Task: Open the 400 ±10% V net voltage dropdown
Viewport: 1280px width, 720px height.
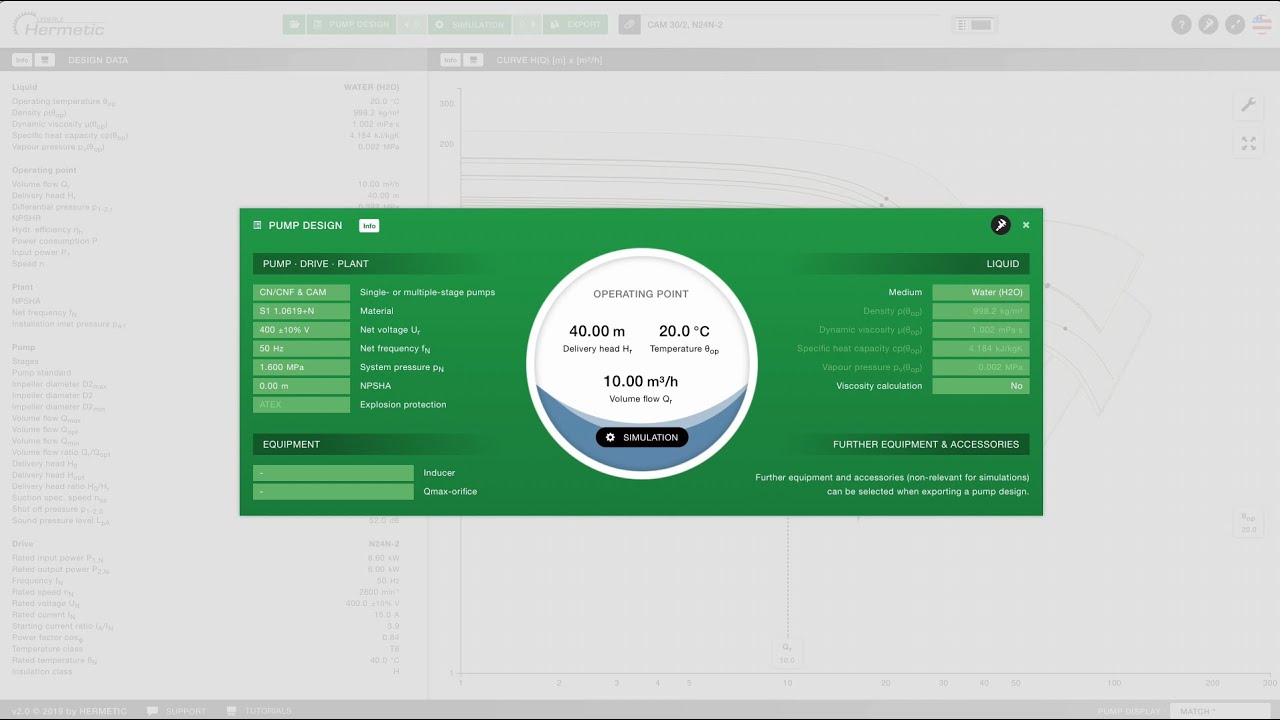Action: [301, 330]
